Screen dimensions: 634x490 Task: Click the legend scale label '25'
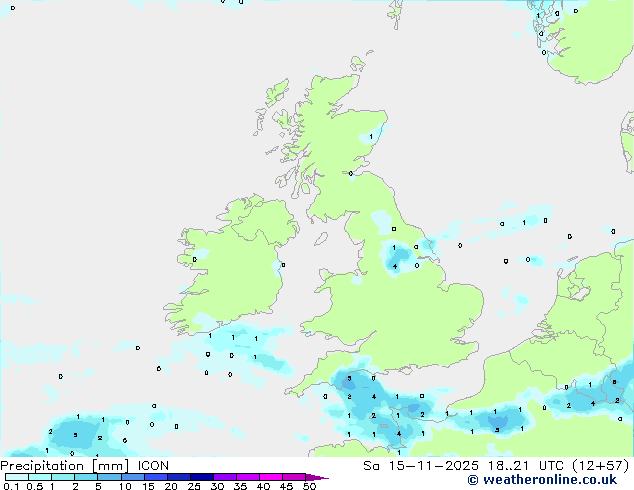194,486
